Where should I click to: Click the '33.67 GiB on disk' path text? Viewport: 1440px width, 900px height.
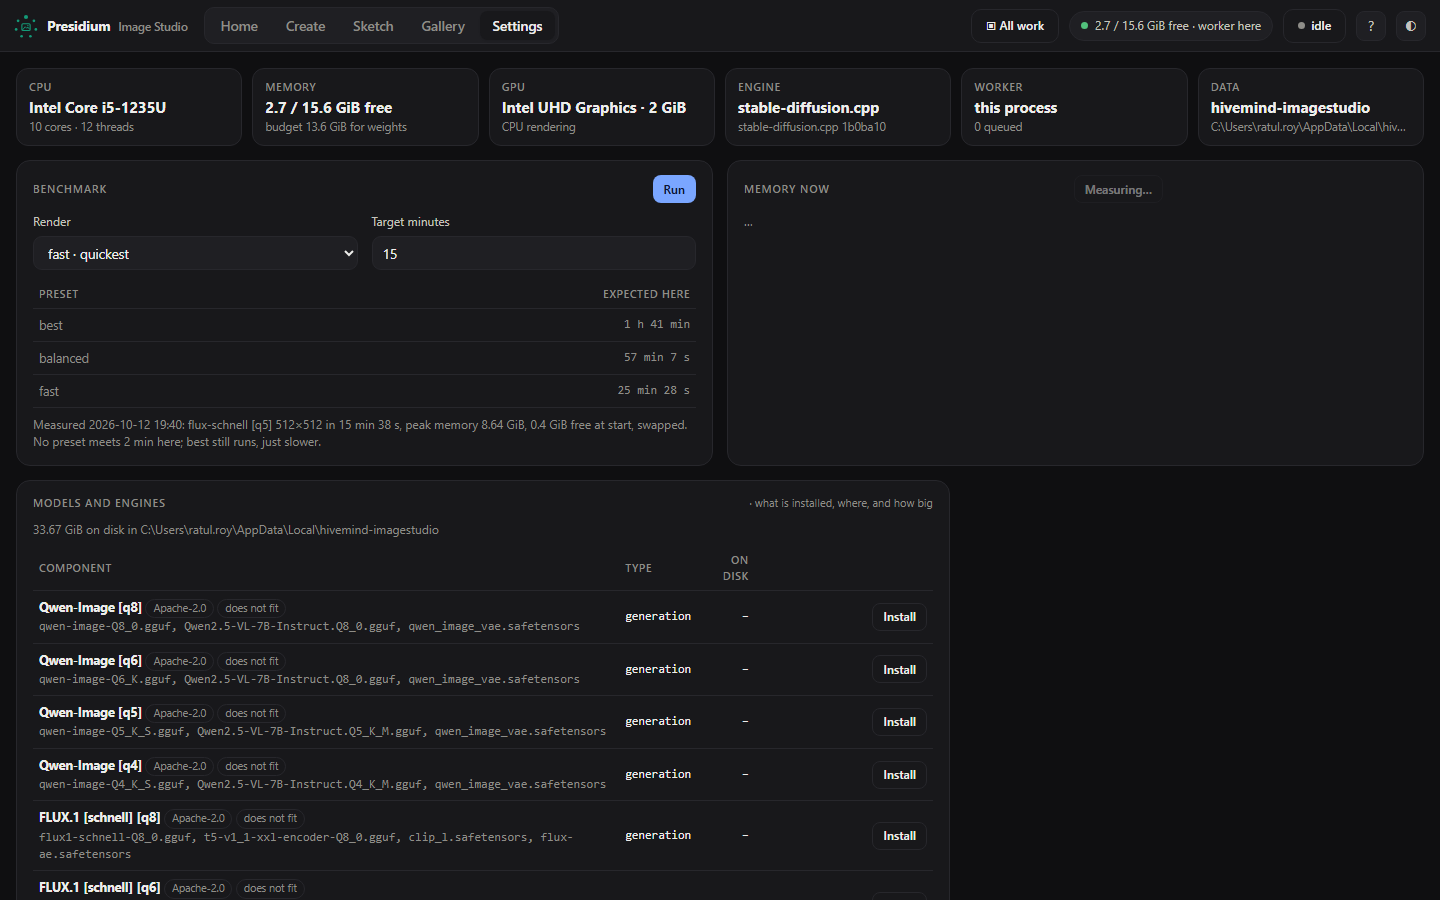click(236, 530)
